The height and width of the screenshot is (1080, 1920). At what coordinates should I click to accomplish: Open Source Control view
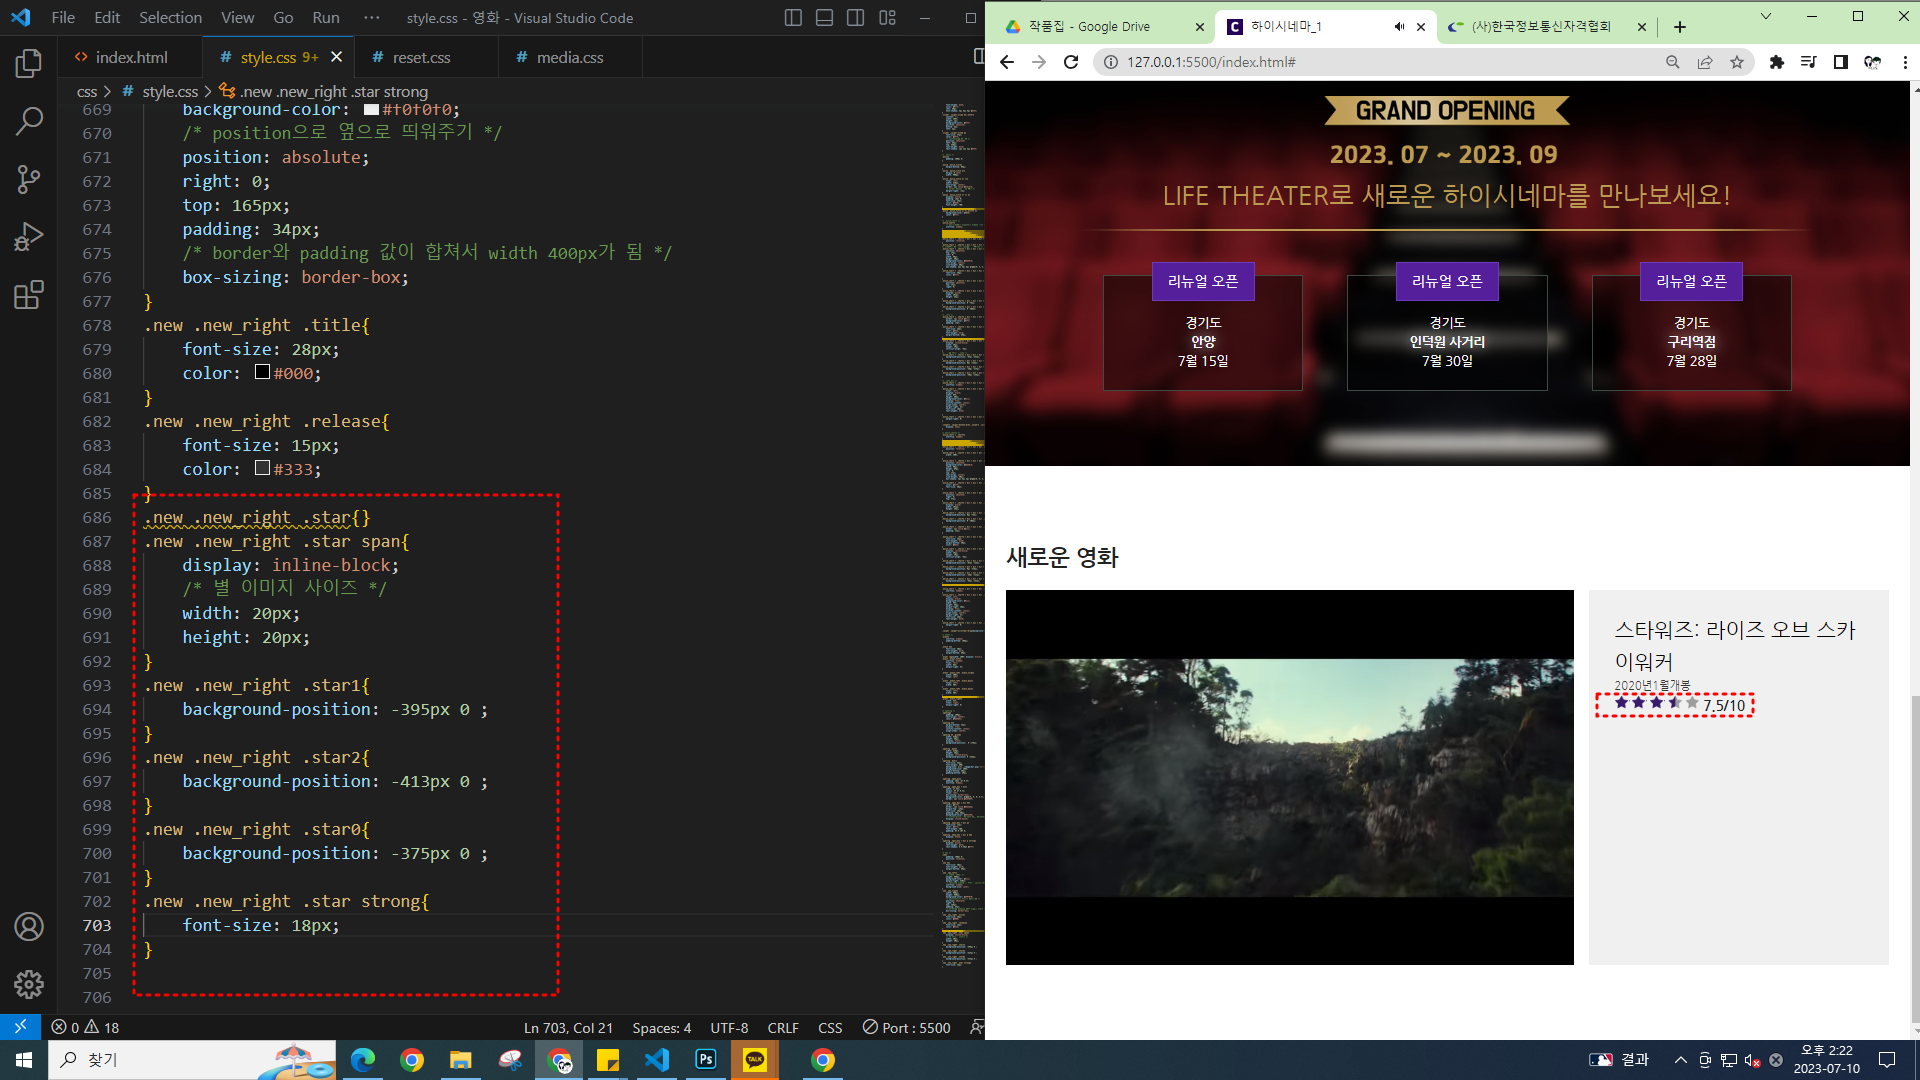pyautogui.click(x=29, y=180)
